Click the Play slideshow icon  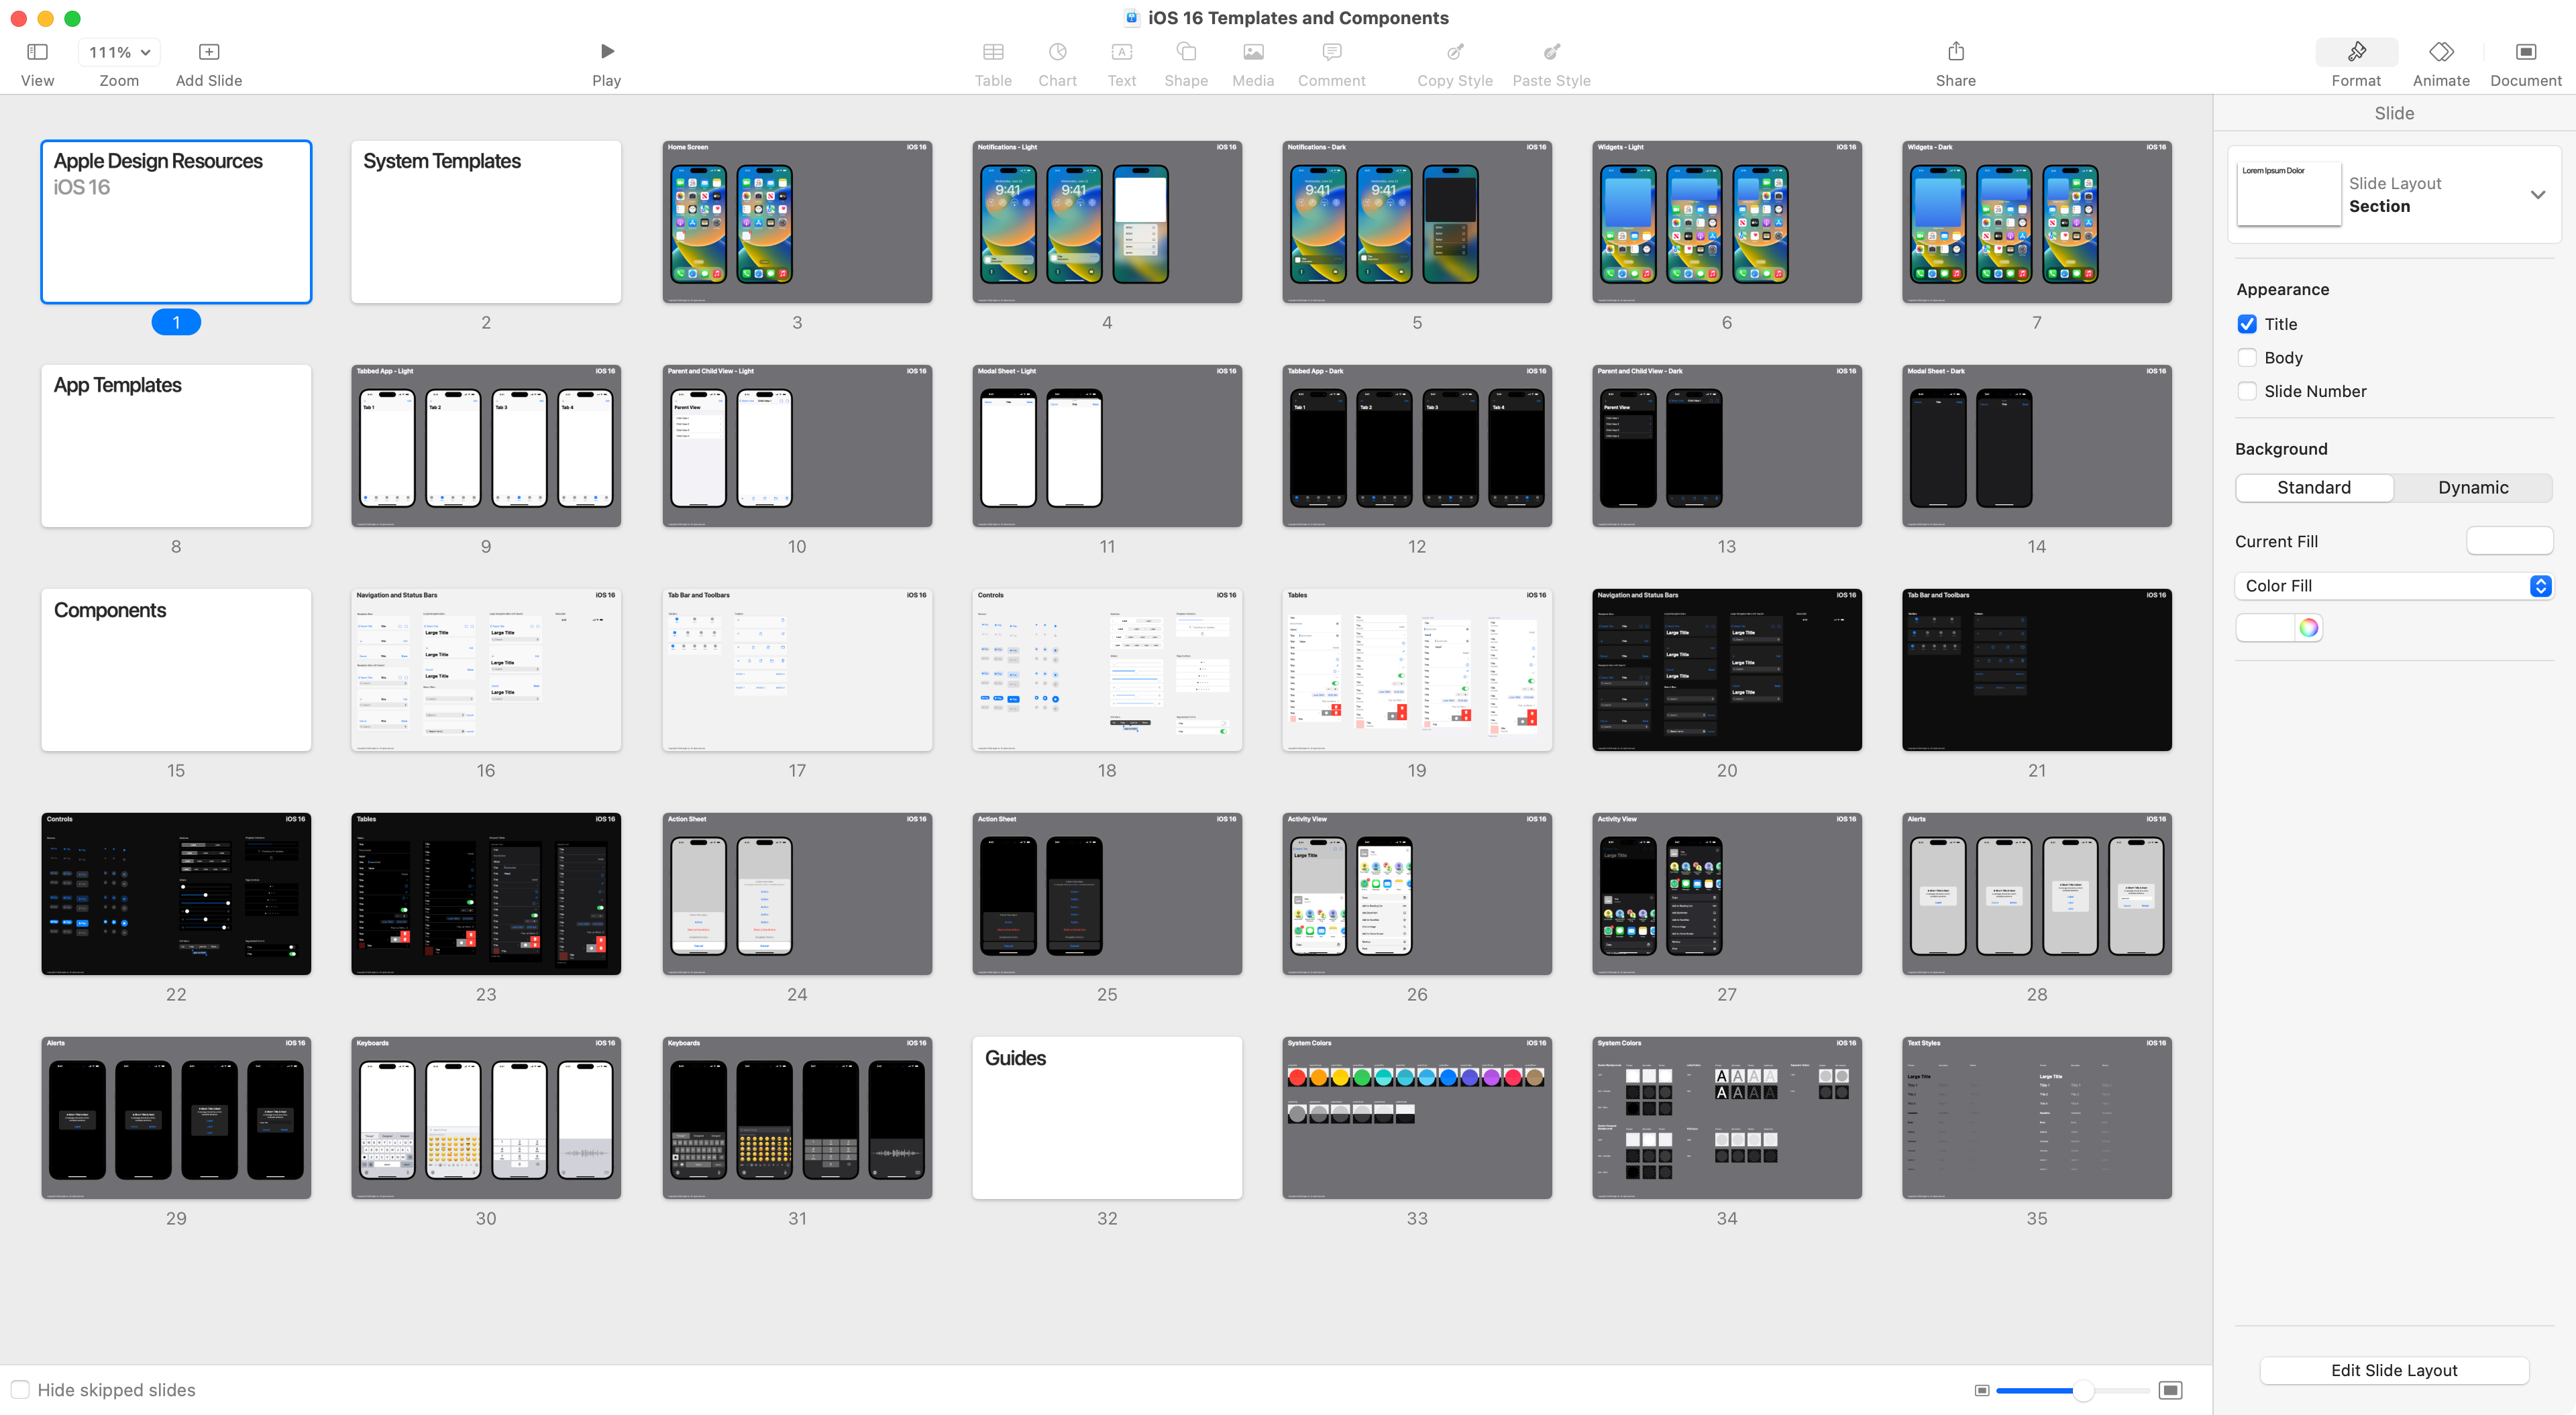[607, 52]
